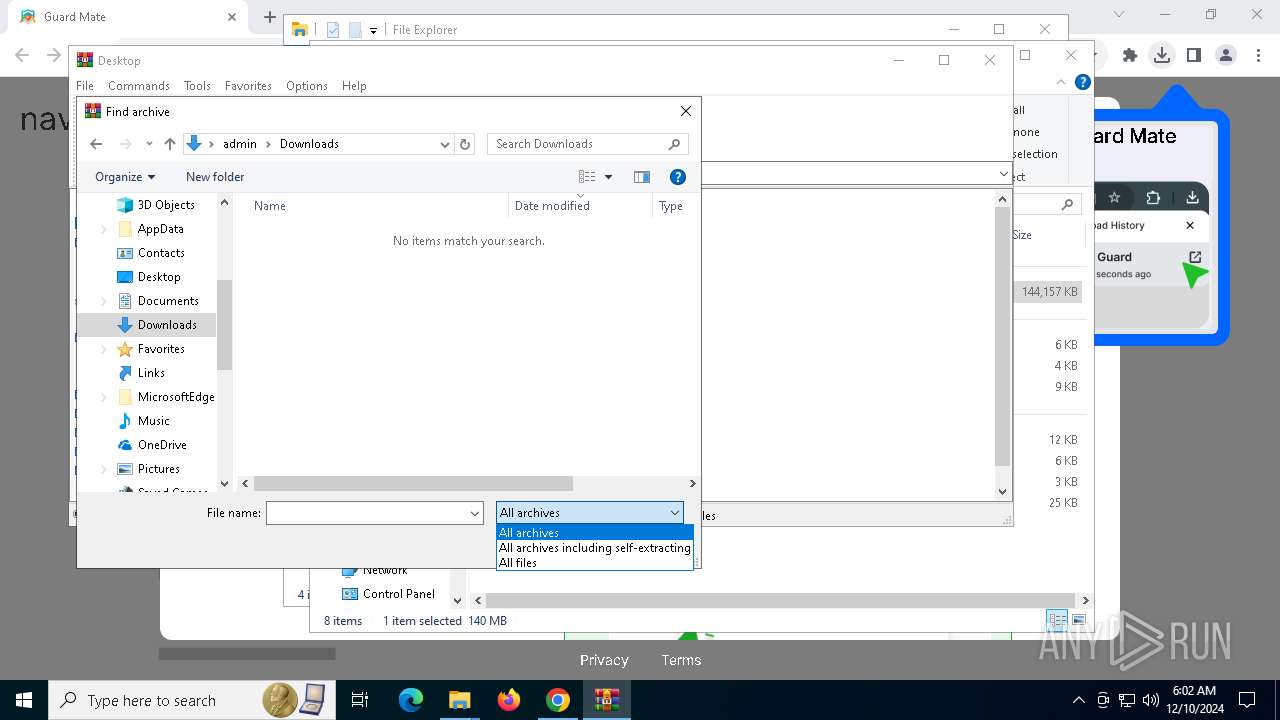The image size is (1280, 720).
Task: Open Documents in navigation tree
Action: (168, 301)
